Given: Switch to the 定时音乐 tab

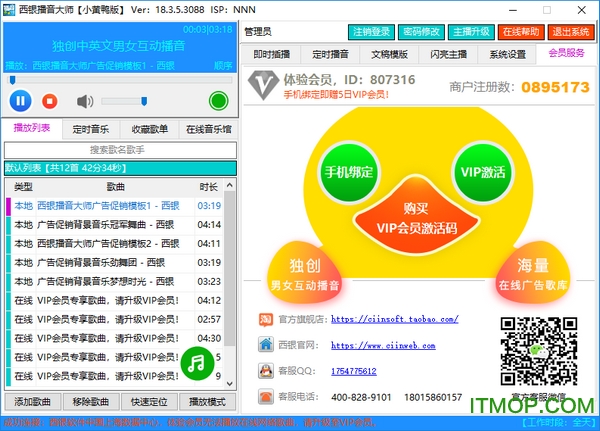Looking at the screenshot, I should (91, 129).
